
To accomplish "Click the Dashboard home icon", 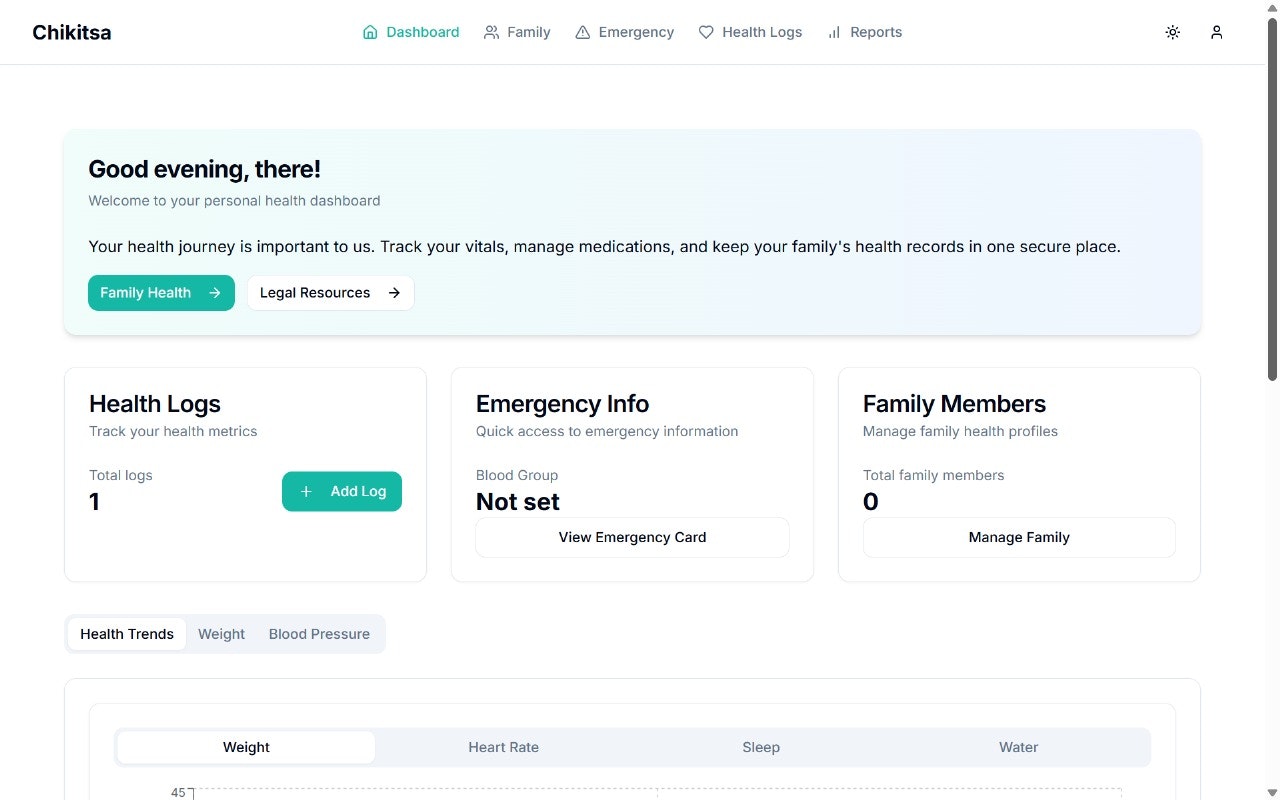I will tap(370, 32).
